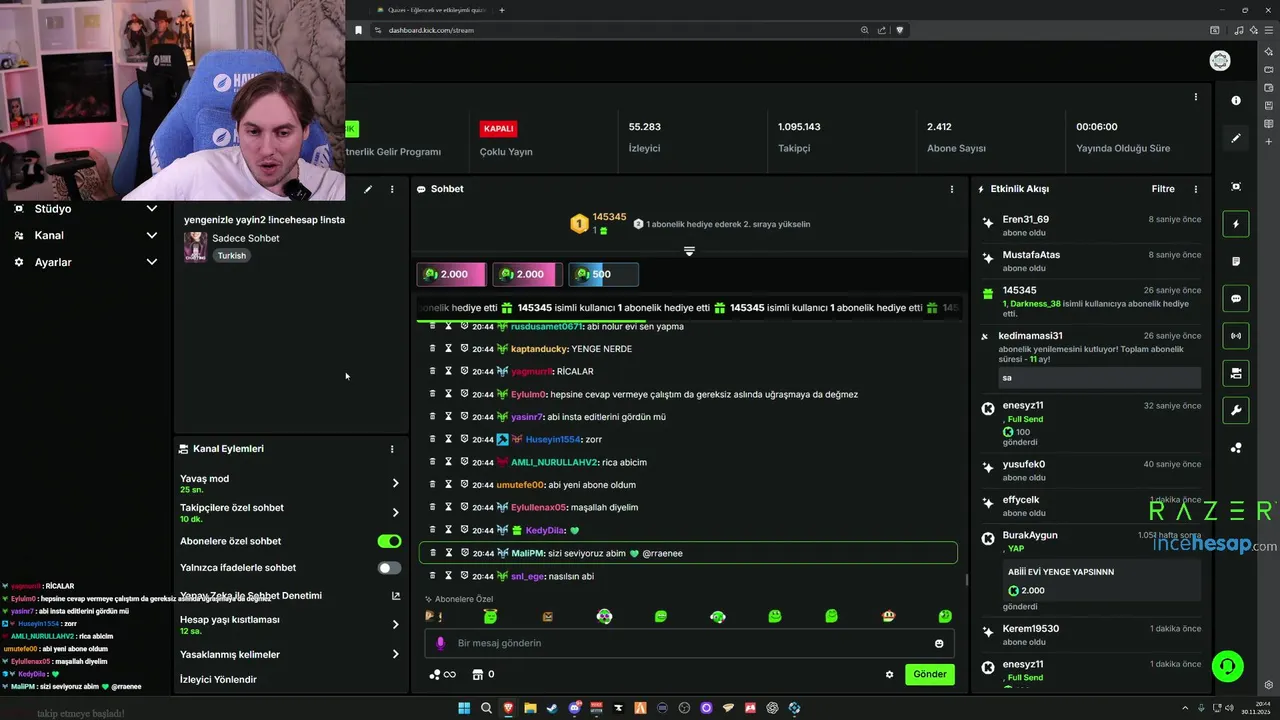
Task: Click the fullscreen frame icon in right sidebar
Action: point(1236,187)
